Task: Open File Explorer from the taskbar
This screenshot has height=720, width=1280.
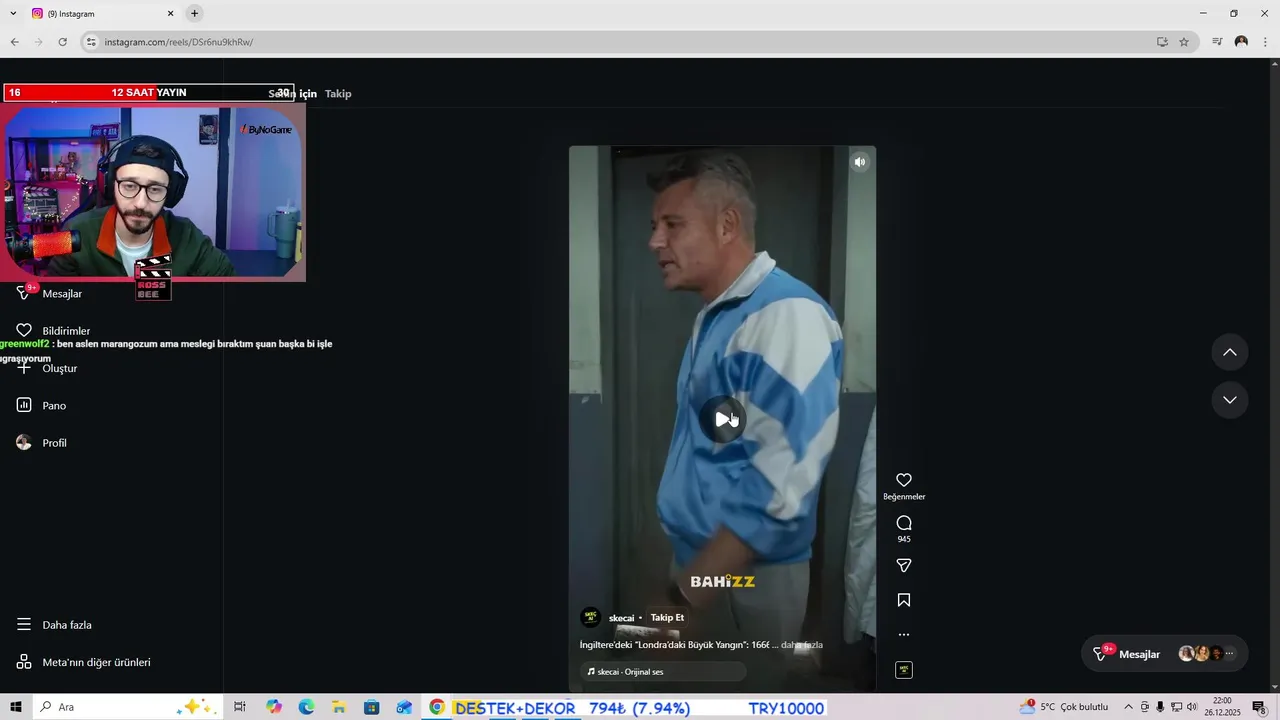Action: pyautogui.click(x=339, y=707)
